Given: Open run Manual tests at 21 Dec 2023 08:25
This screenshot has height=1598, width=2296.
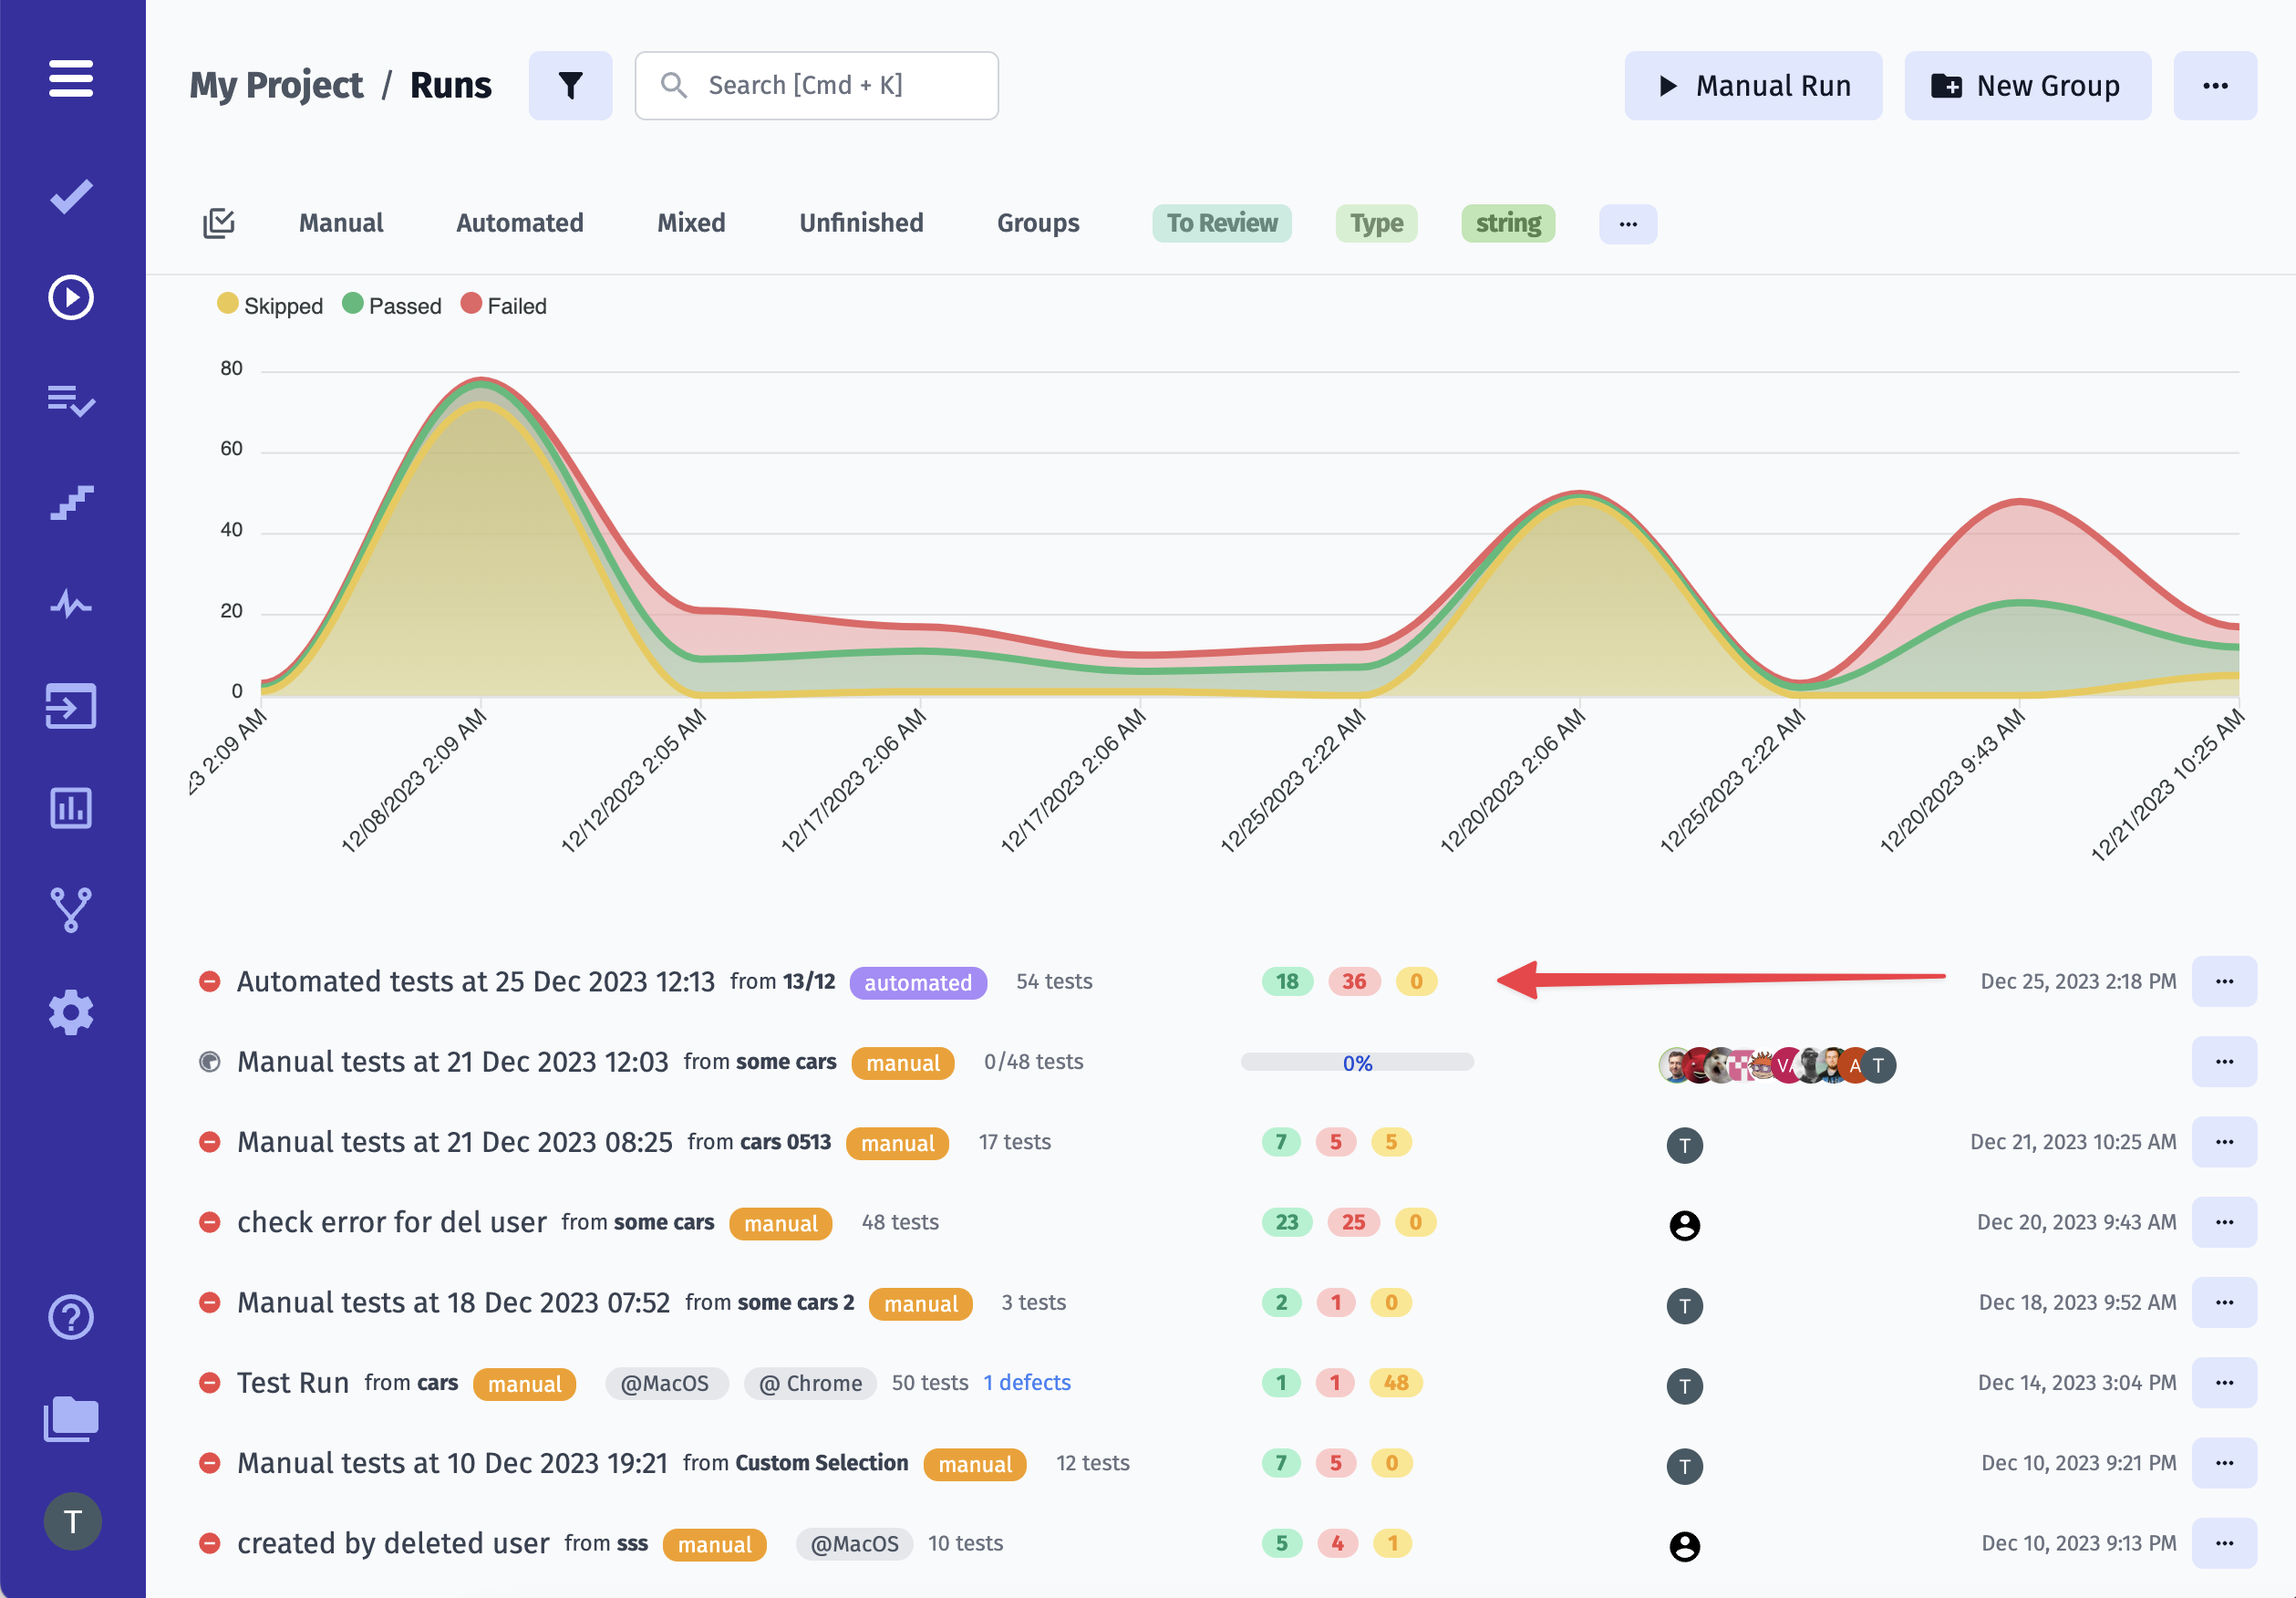Looking at the screenshot, I should click(455, 1141).
